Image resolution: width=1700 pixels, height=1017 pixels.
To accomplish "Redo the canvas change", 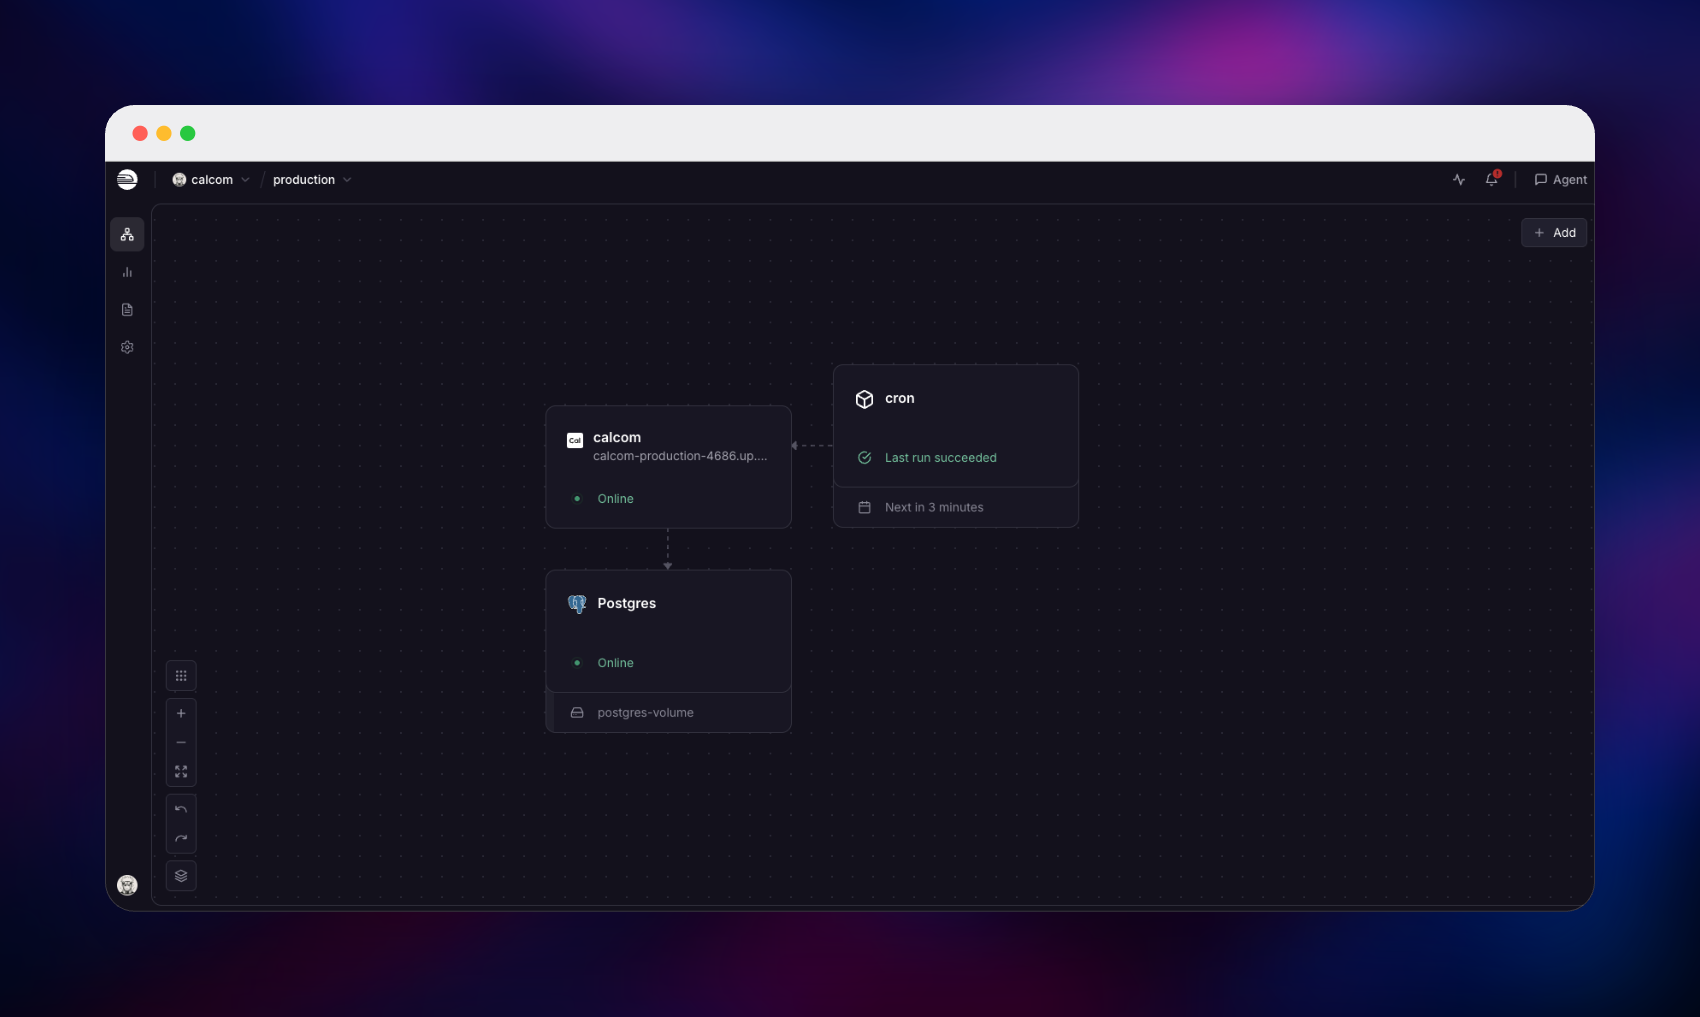I will click(181, 839).
